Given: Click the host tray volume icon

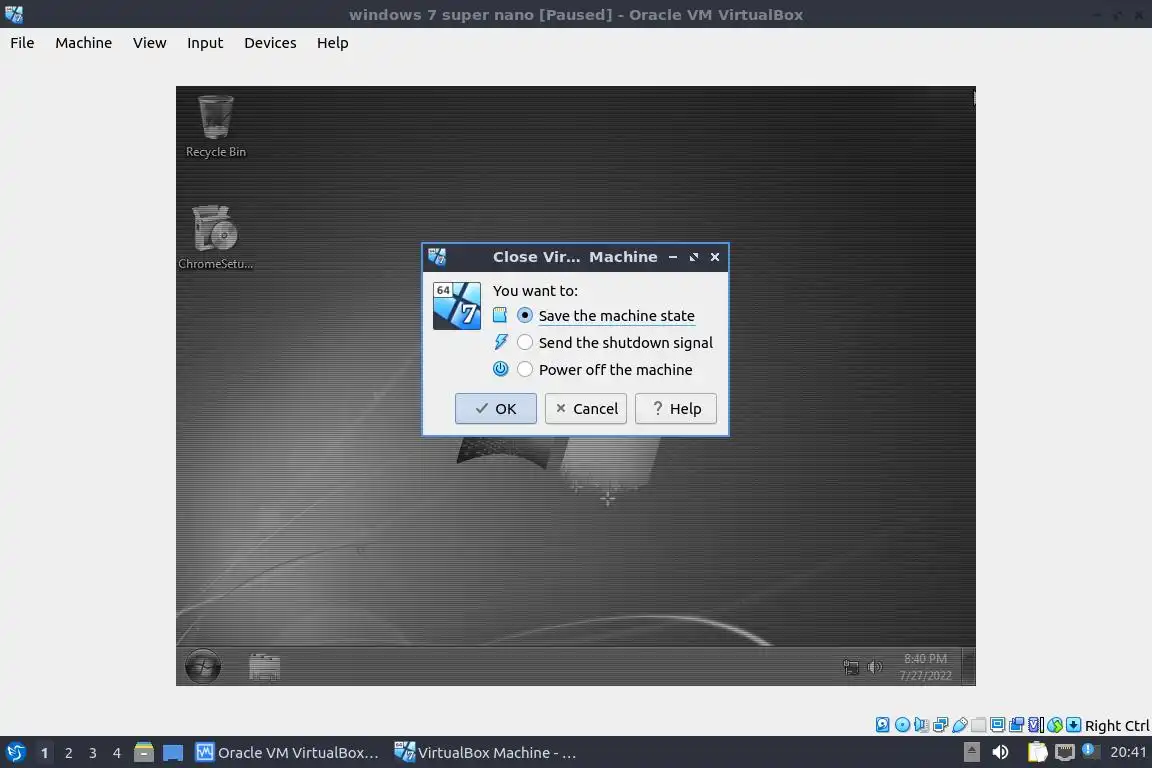Looking at the screenshot, I should pyautogui.click(x=1000, y=752).
